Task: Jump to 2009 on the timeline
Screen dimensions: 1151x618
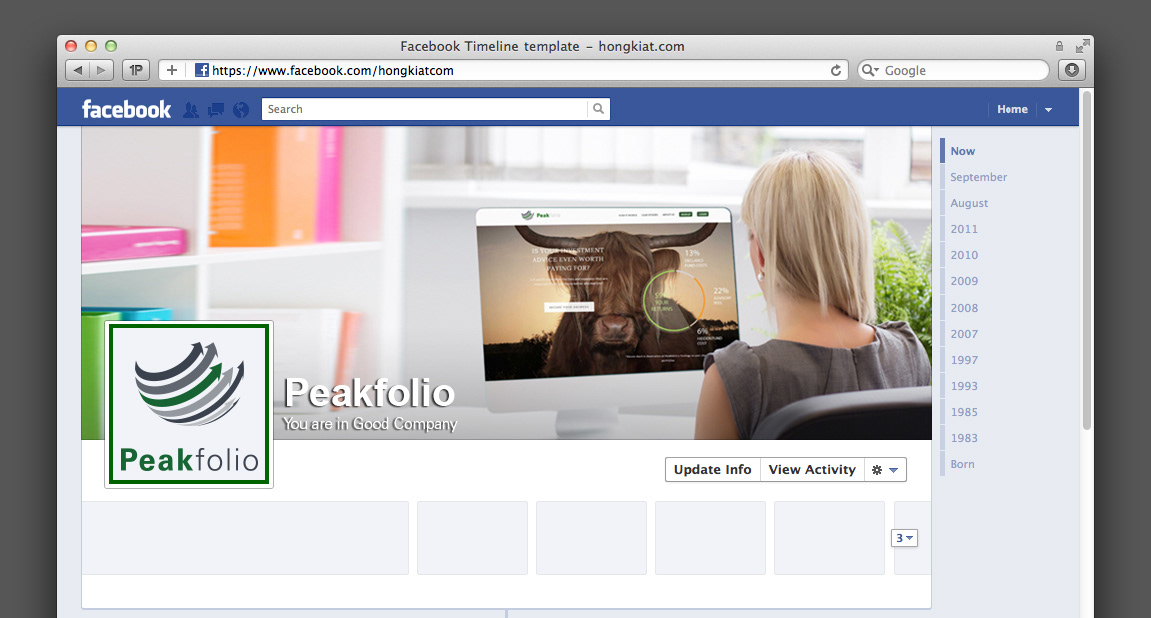Action: [x=964, y=281]
